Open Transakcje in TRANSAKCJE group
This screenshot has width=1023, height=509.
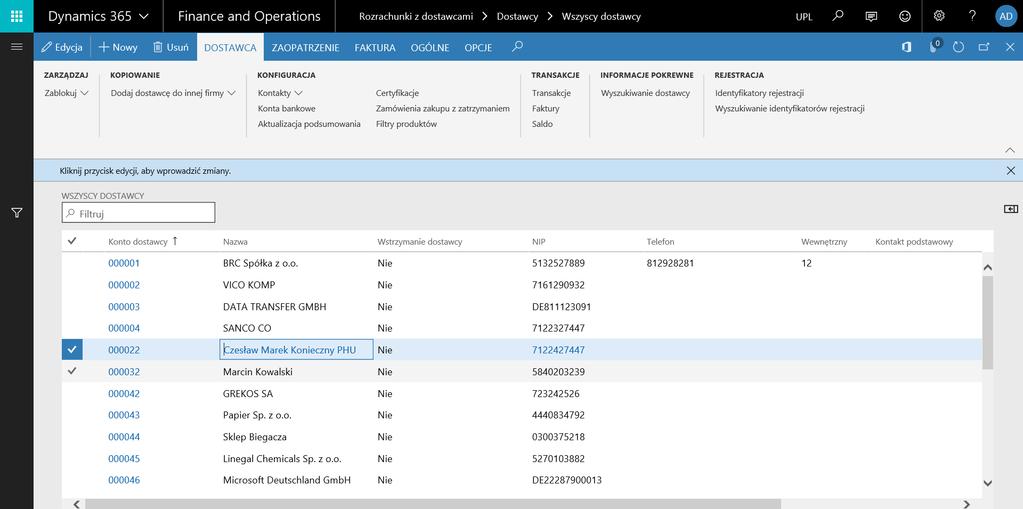551,93
